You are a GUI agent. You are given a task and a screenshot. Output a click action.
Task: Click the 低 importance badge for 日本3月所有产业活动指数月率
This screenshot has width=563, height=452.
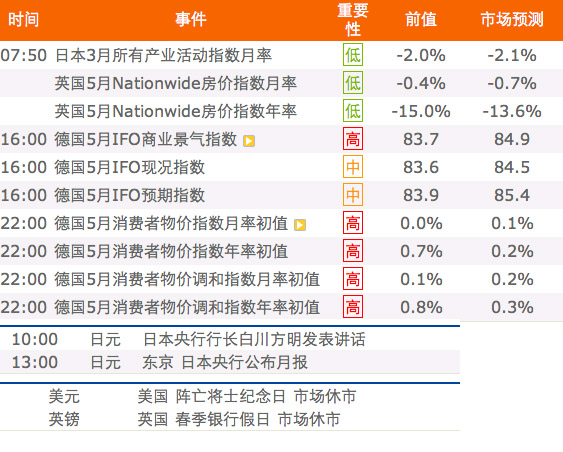(x=353, y=55)
